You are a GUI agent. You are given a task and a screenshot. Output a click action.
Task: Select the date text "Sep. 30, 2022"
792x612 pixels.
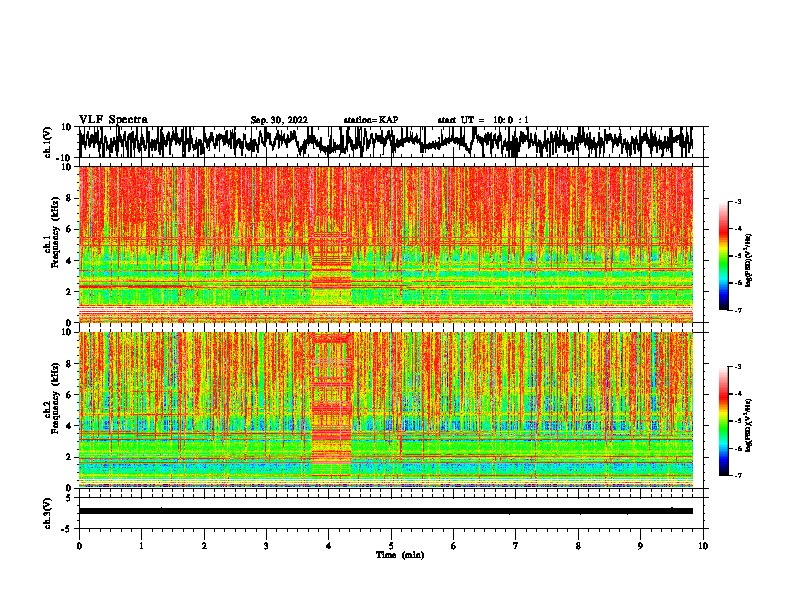[x=279, y=120]
